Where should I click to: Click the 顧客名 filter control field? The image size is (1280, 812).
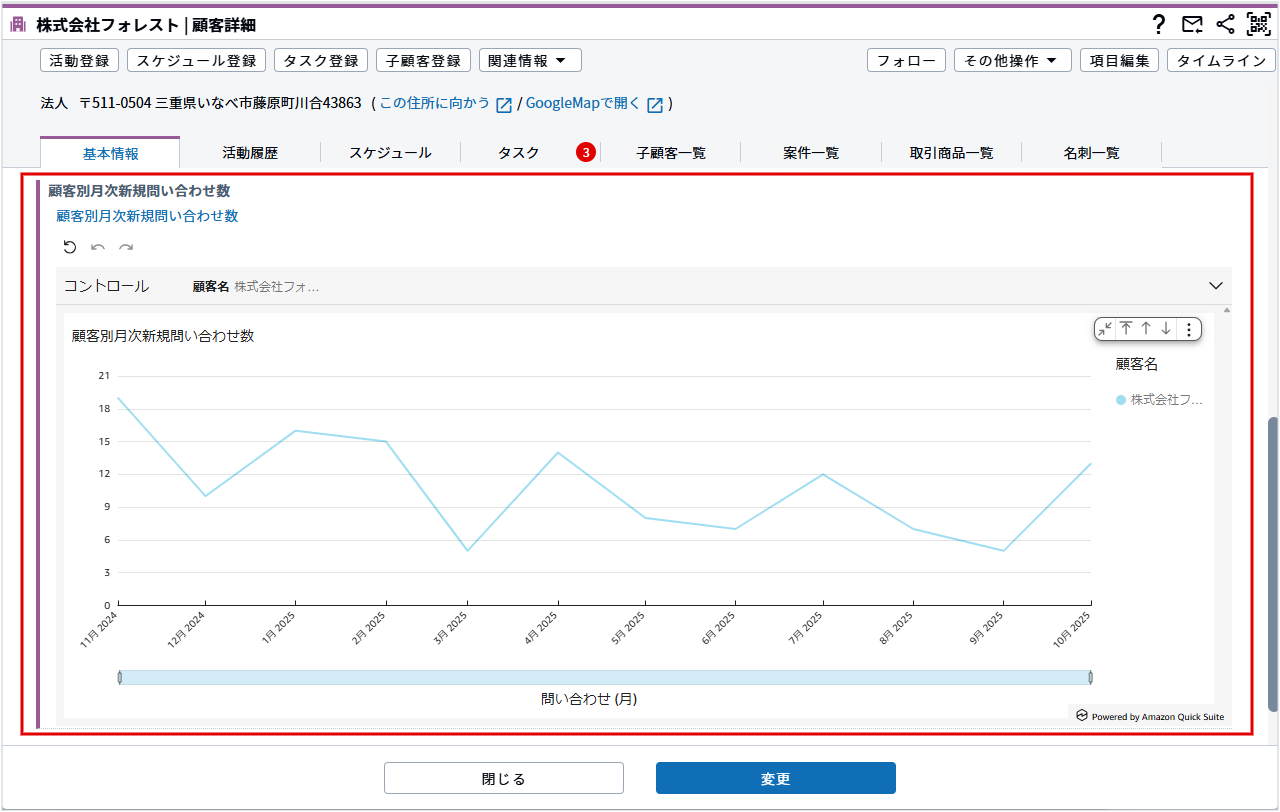pos(277,287)
